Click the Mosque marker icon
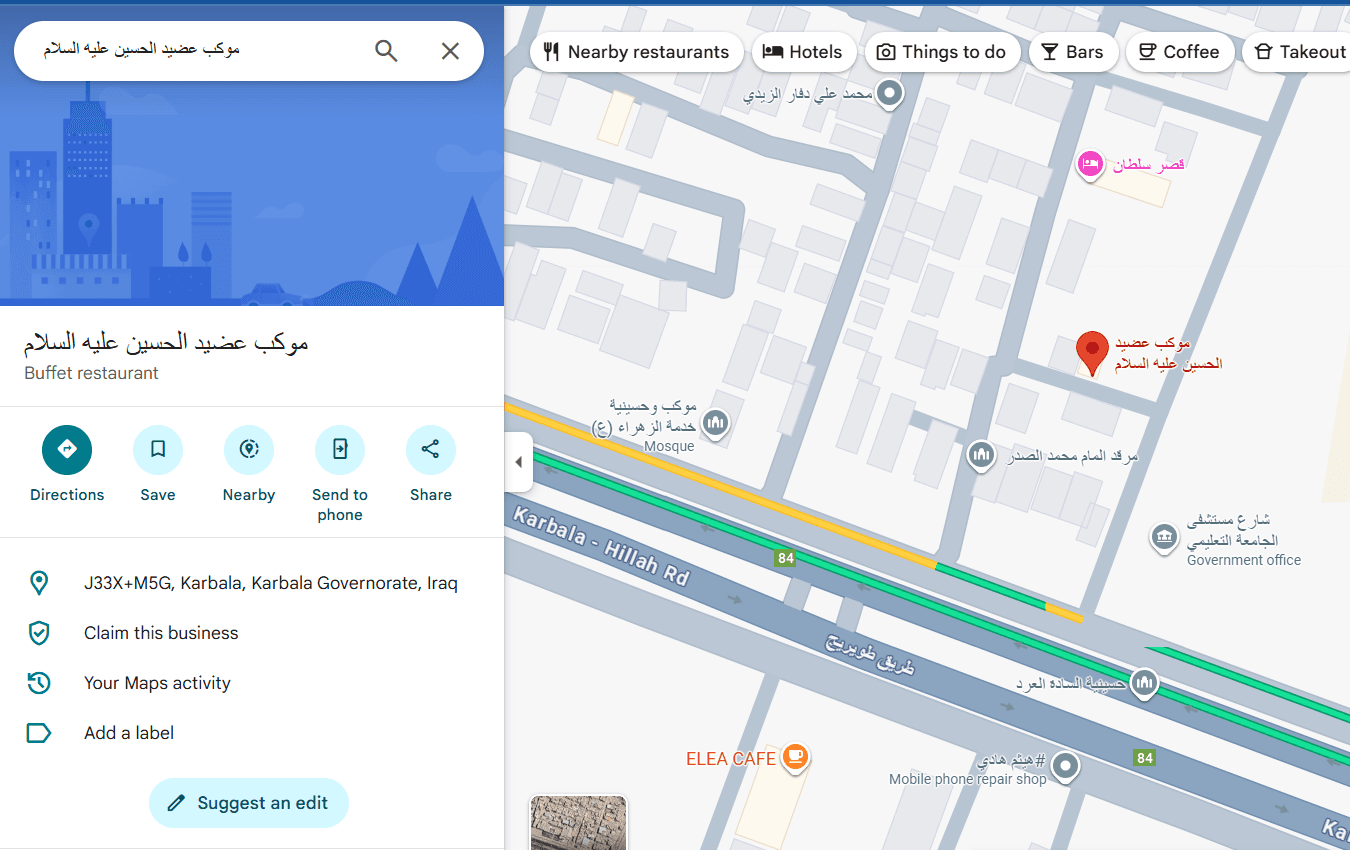1350x850 pixels. point(715,424)
